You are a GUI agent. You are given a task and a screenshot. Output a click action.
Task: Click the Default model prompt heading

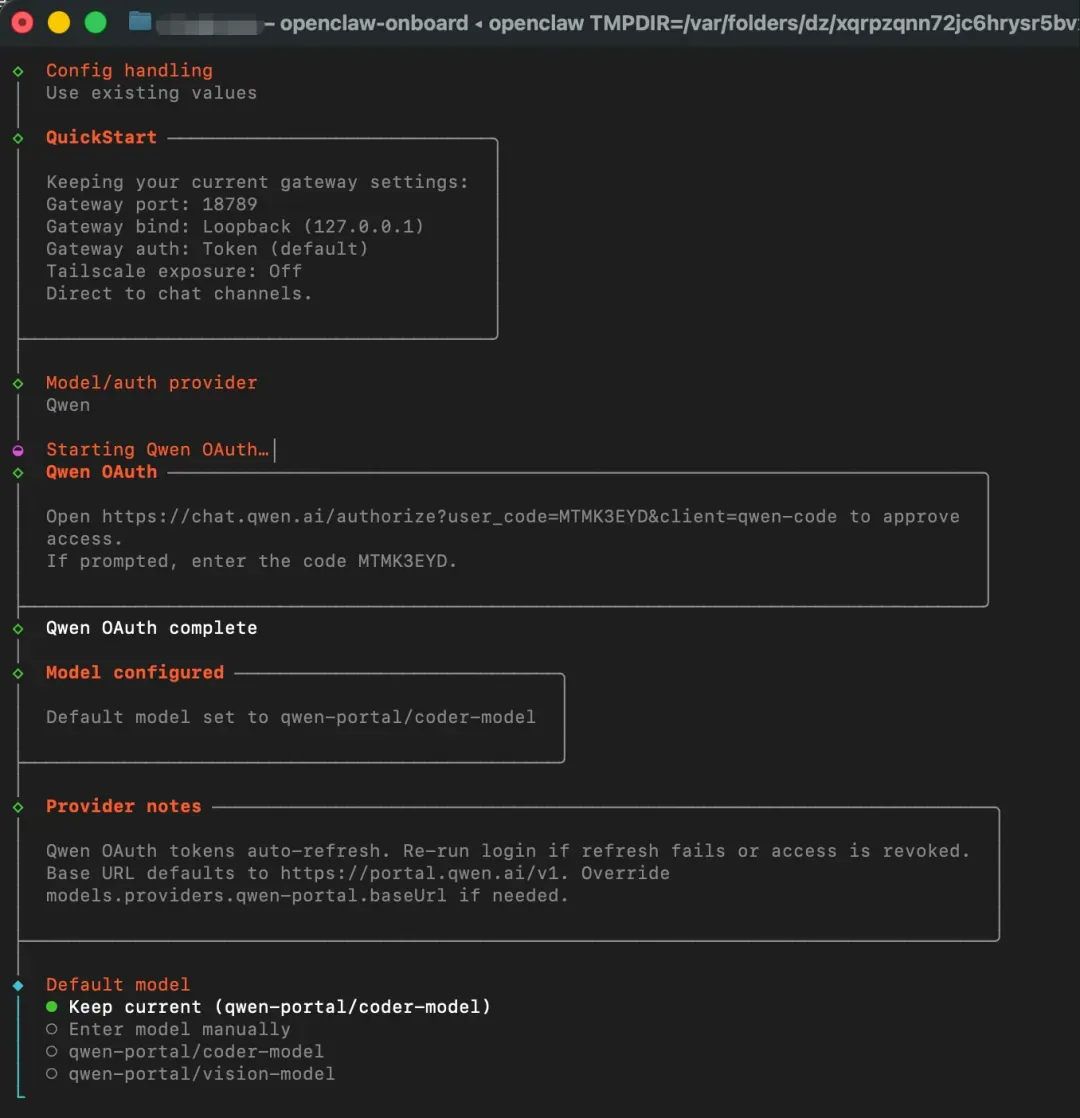(118, 984)
